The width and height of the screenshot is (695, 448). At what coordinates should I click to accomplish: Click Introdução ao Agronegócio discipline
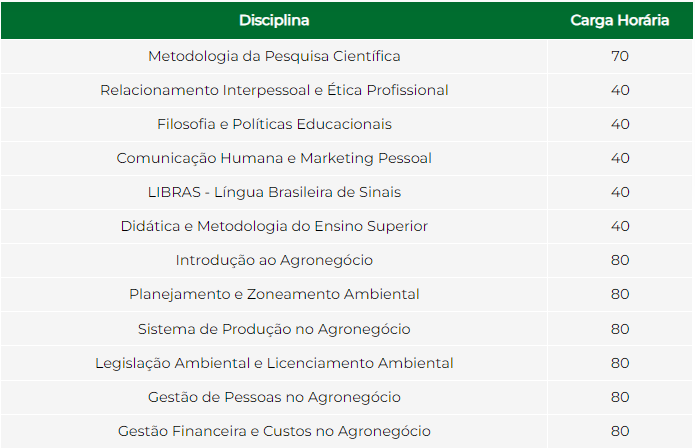click(274, 261)
